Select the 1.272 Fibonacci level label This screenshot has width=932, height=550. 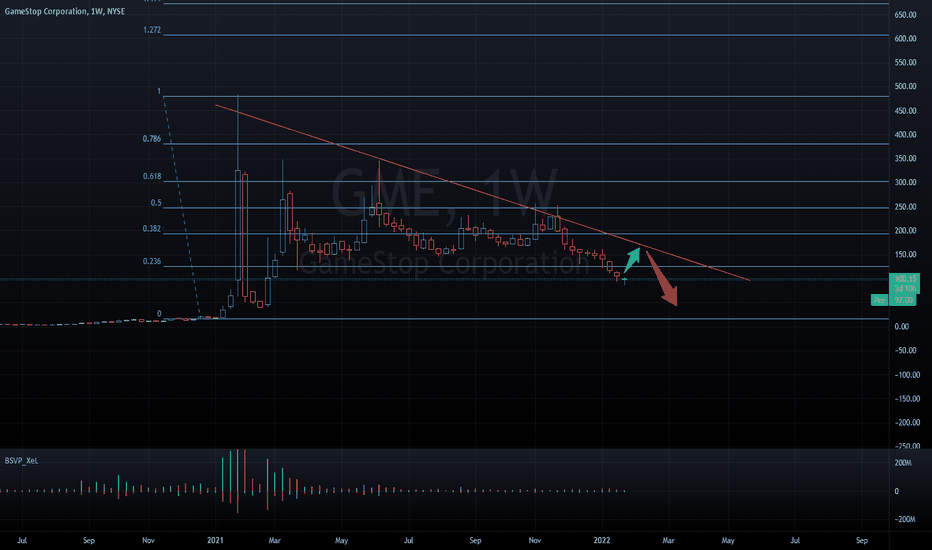152,30
